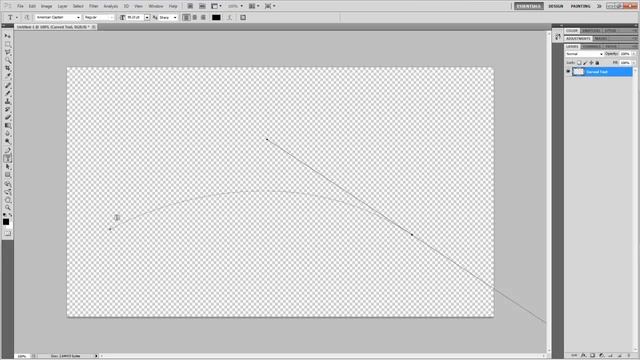Screen dimensions: 640x360
Task: Toggle lock all for layer
Action: [597, 63]
